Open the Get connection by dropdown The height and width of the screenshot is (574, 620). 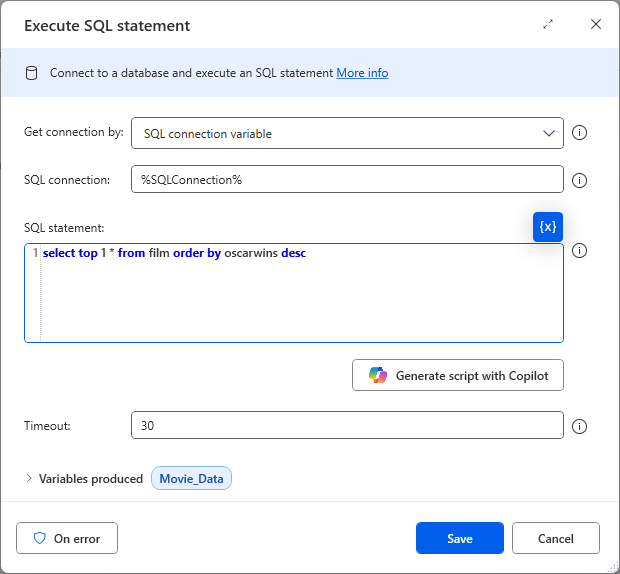pos(347,133)
